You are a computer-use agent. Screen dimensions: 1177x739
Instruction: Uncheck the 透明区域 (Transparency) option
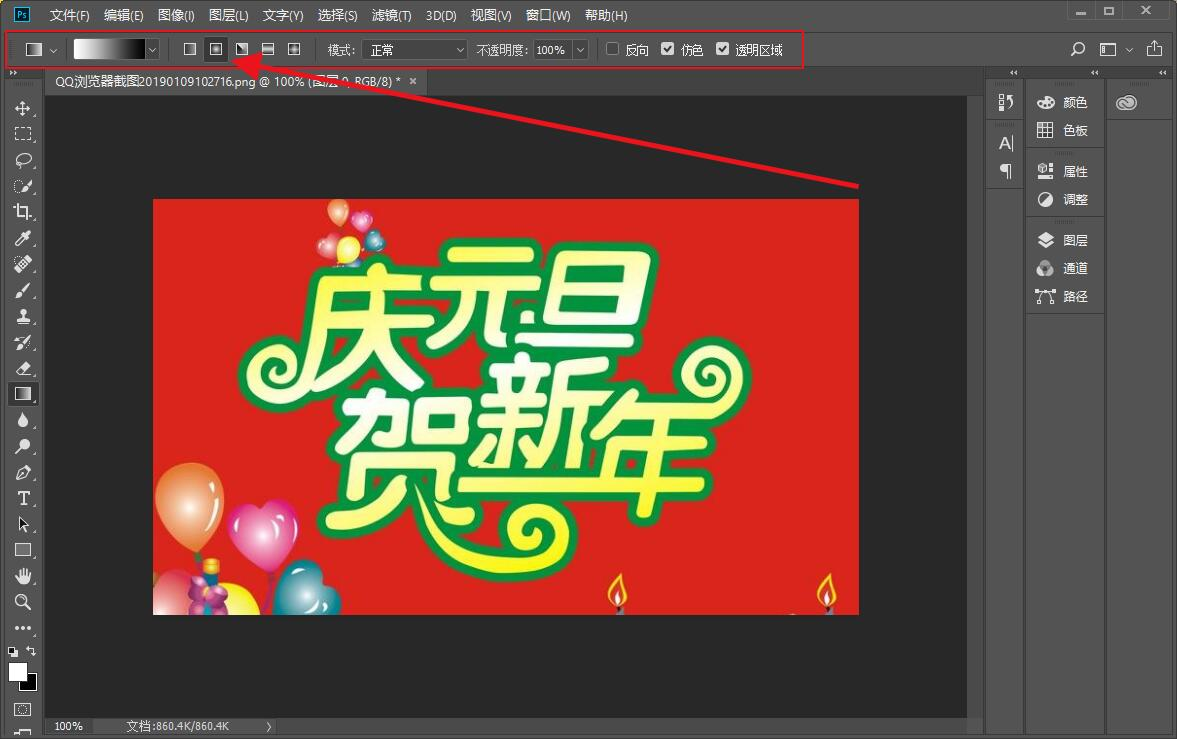[723, 48]
